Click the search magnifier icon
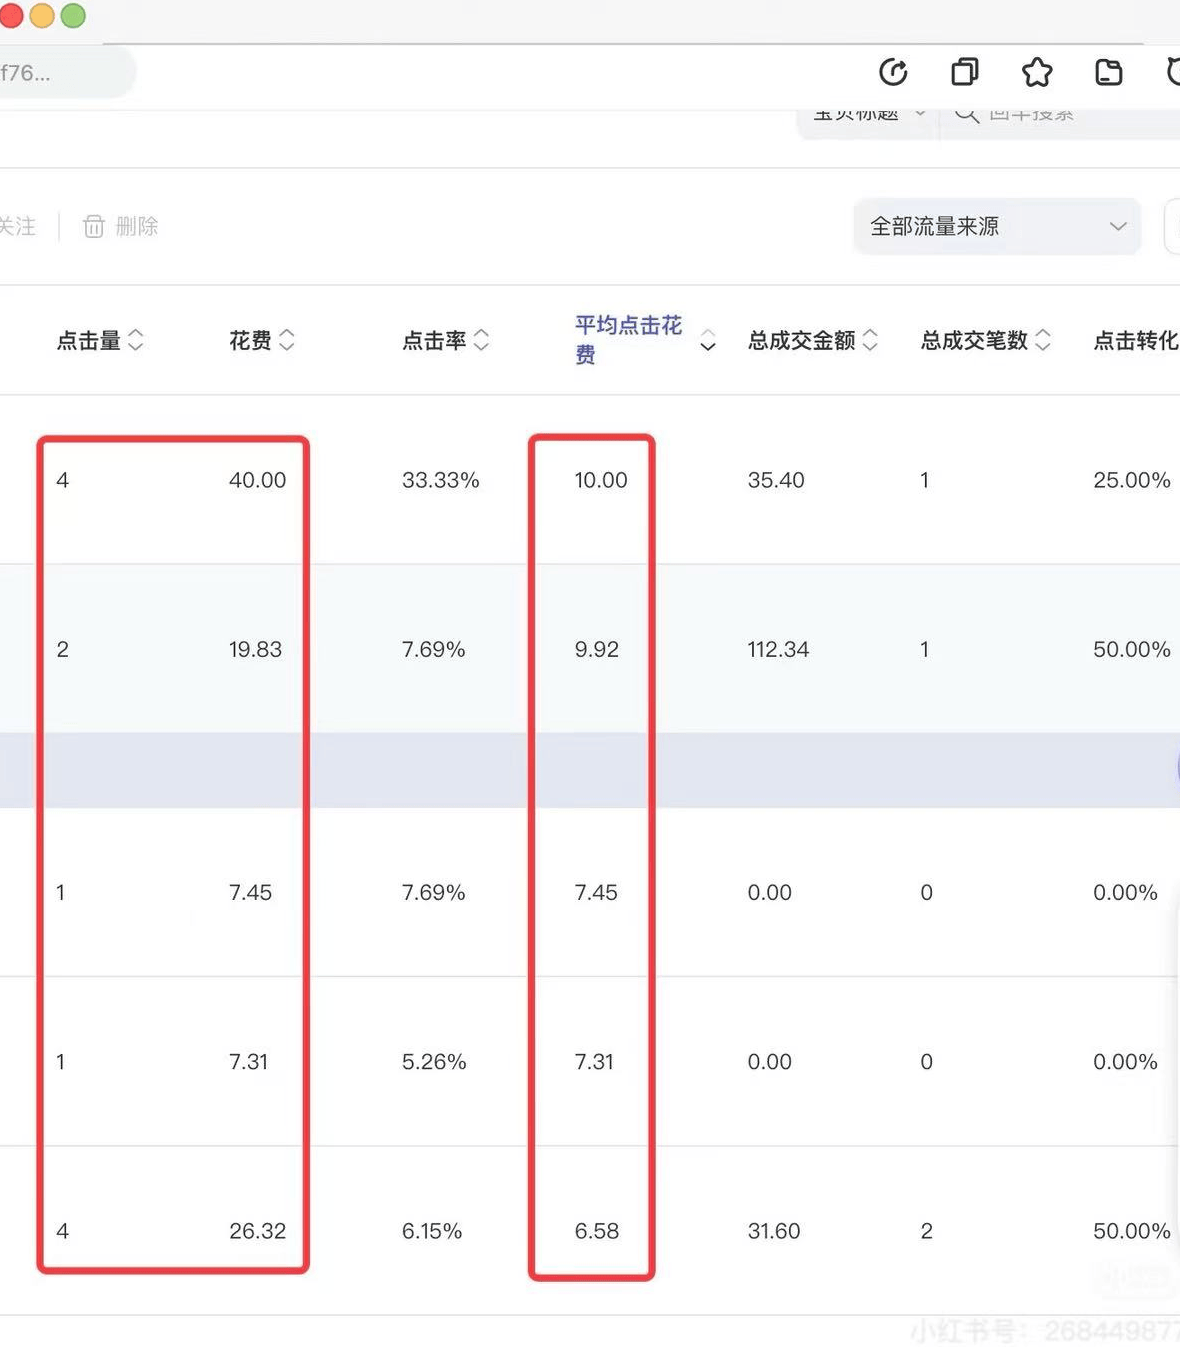 point(966,114)
